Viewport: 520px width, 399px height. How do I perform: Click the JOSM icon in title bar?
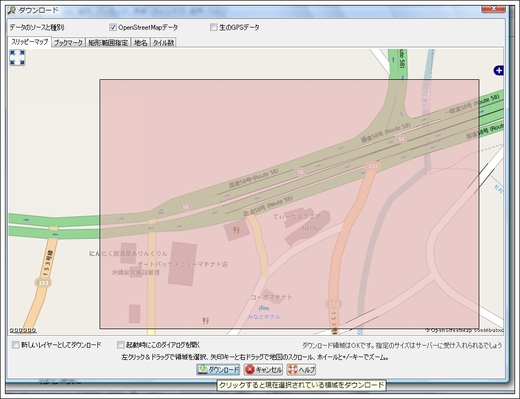tap(12, 10)
